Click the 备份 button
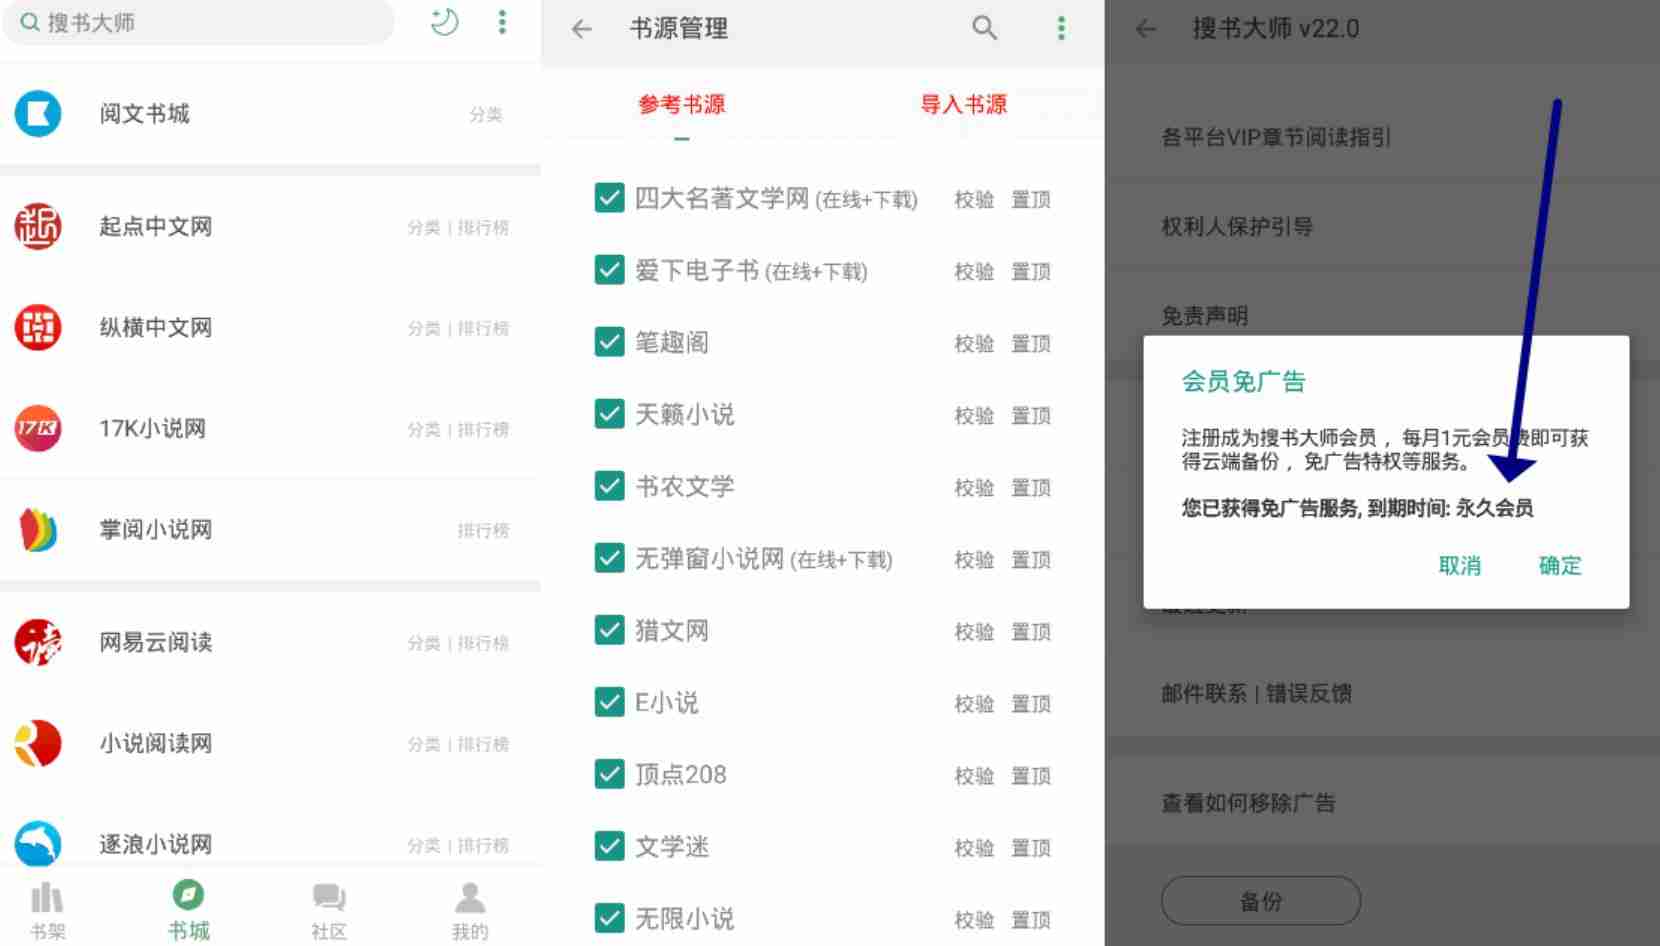This screenshot has height=946, width=1660. [1261, 901]
